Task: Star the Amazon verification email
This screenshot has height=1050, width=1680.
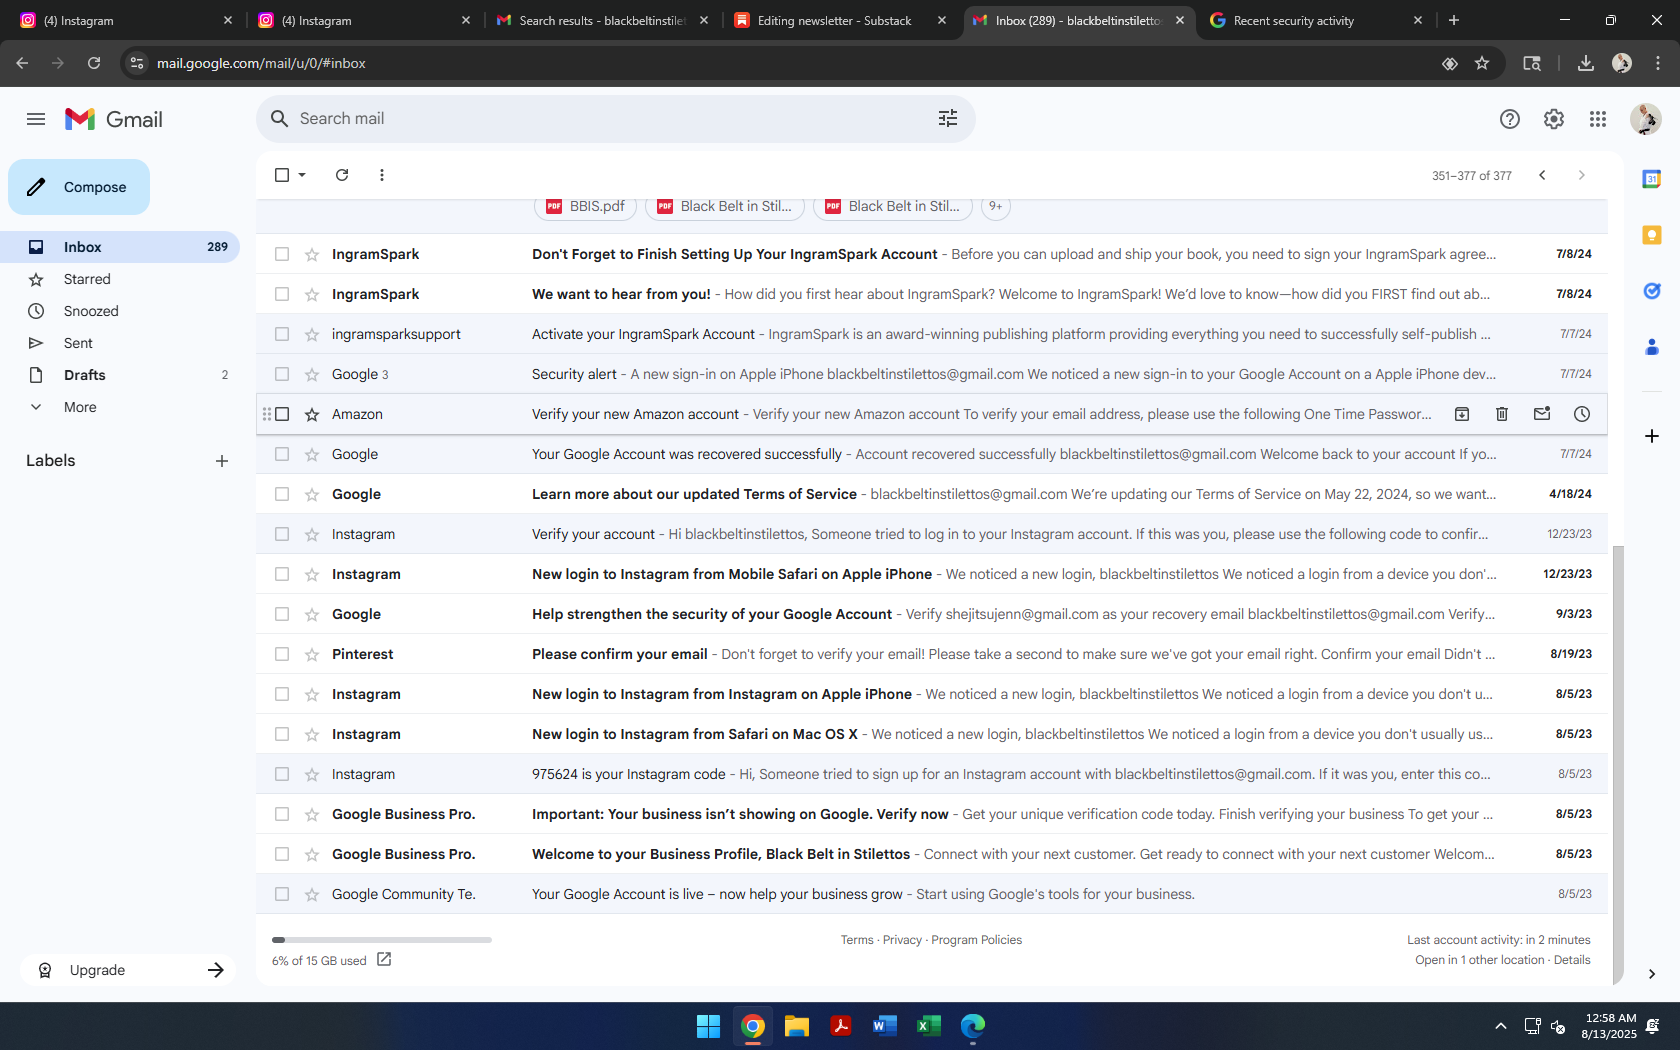Action: tap(312, 414)
